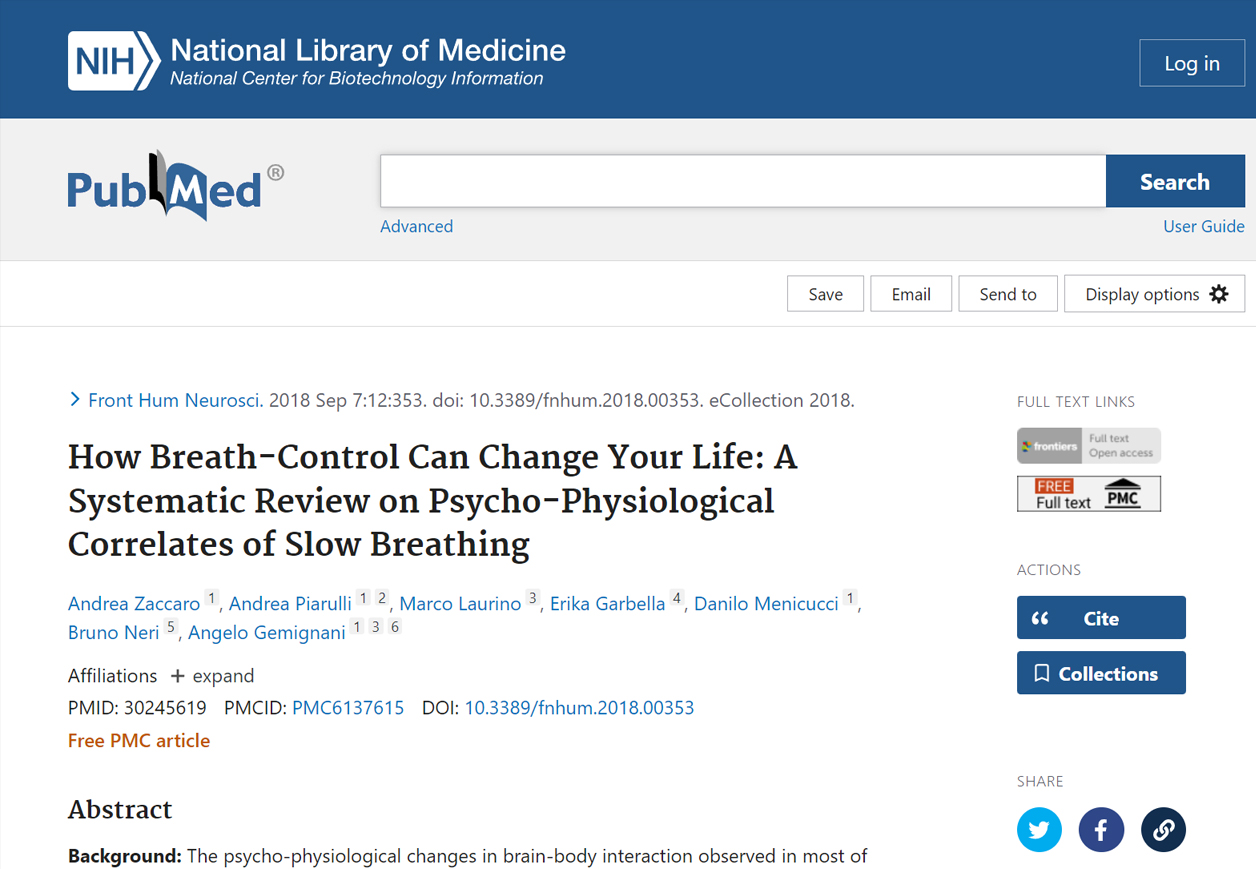Focus the PubMed search field

[743, 181]
